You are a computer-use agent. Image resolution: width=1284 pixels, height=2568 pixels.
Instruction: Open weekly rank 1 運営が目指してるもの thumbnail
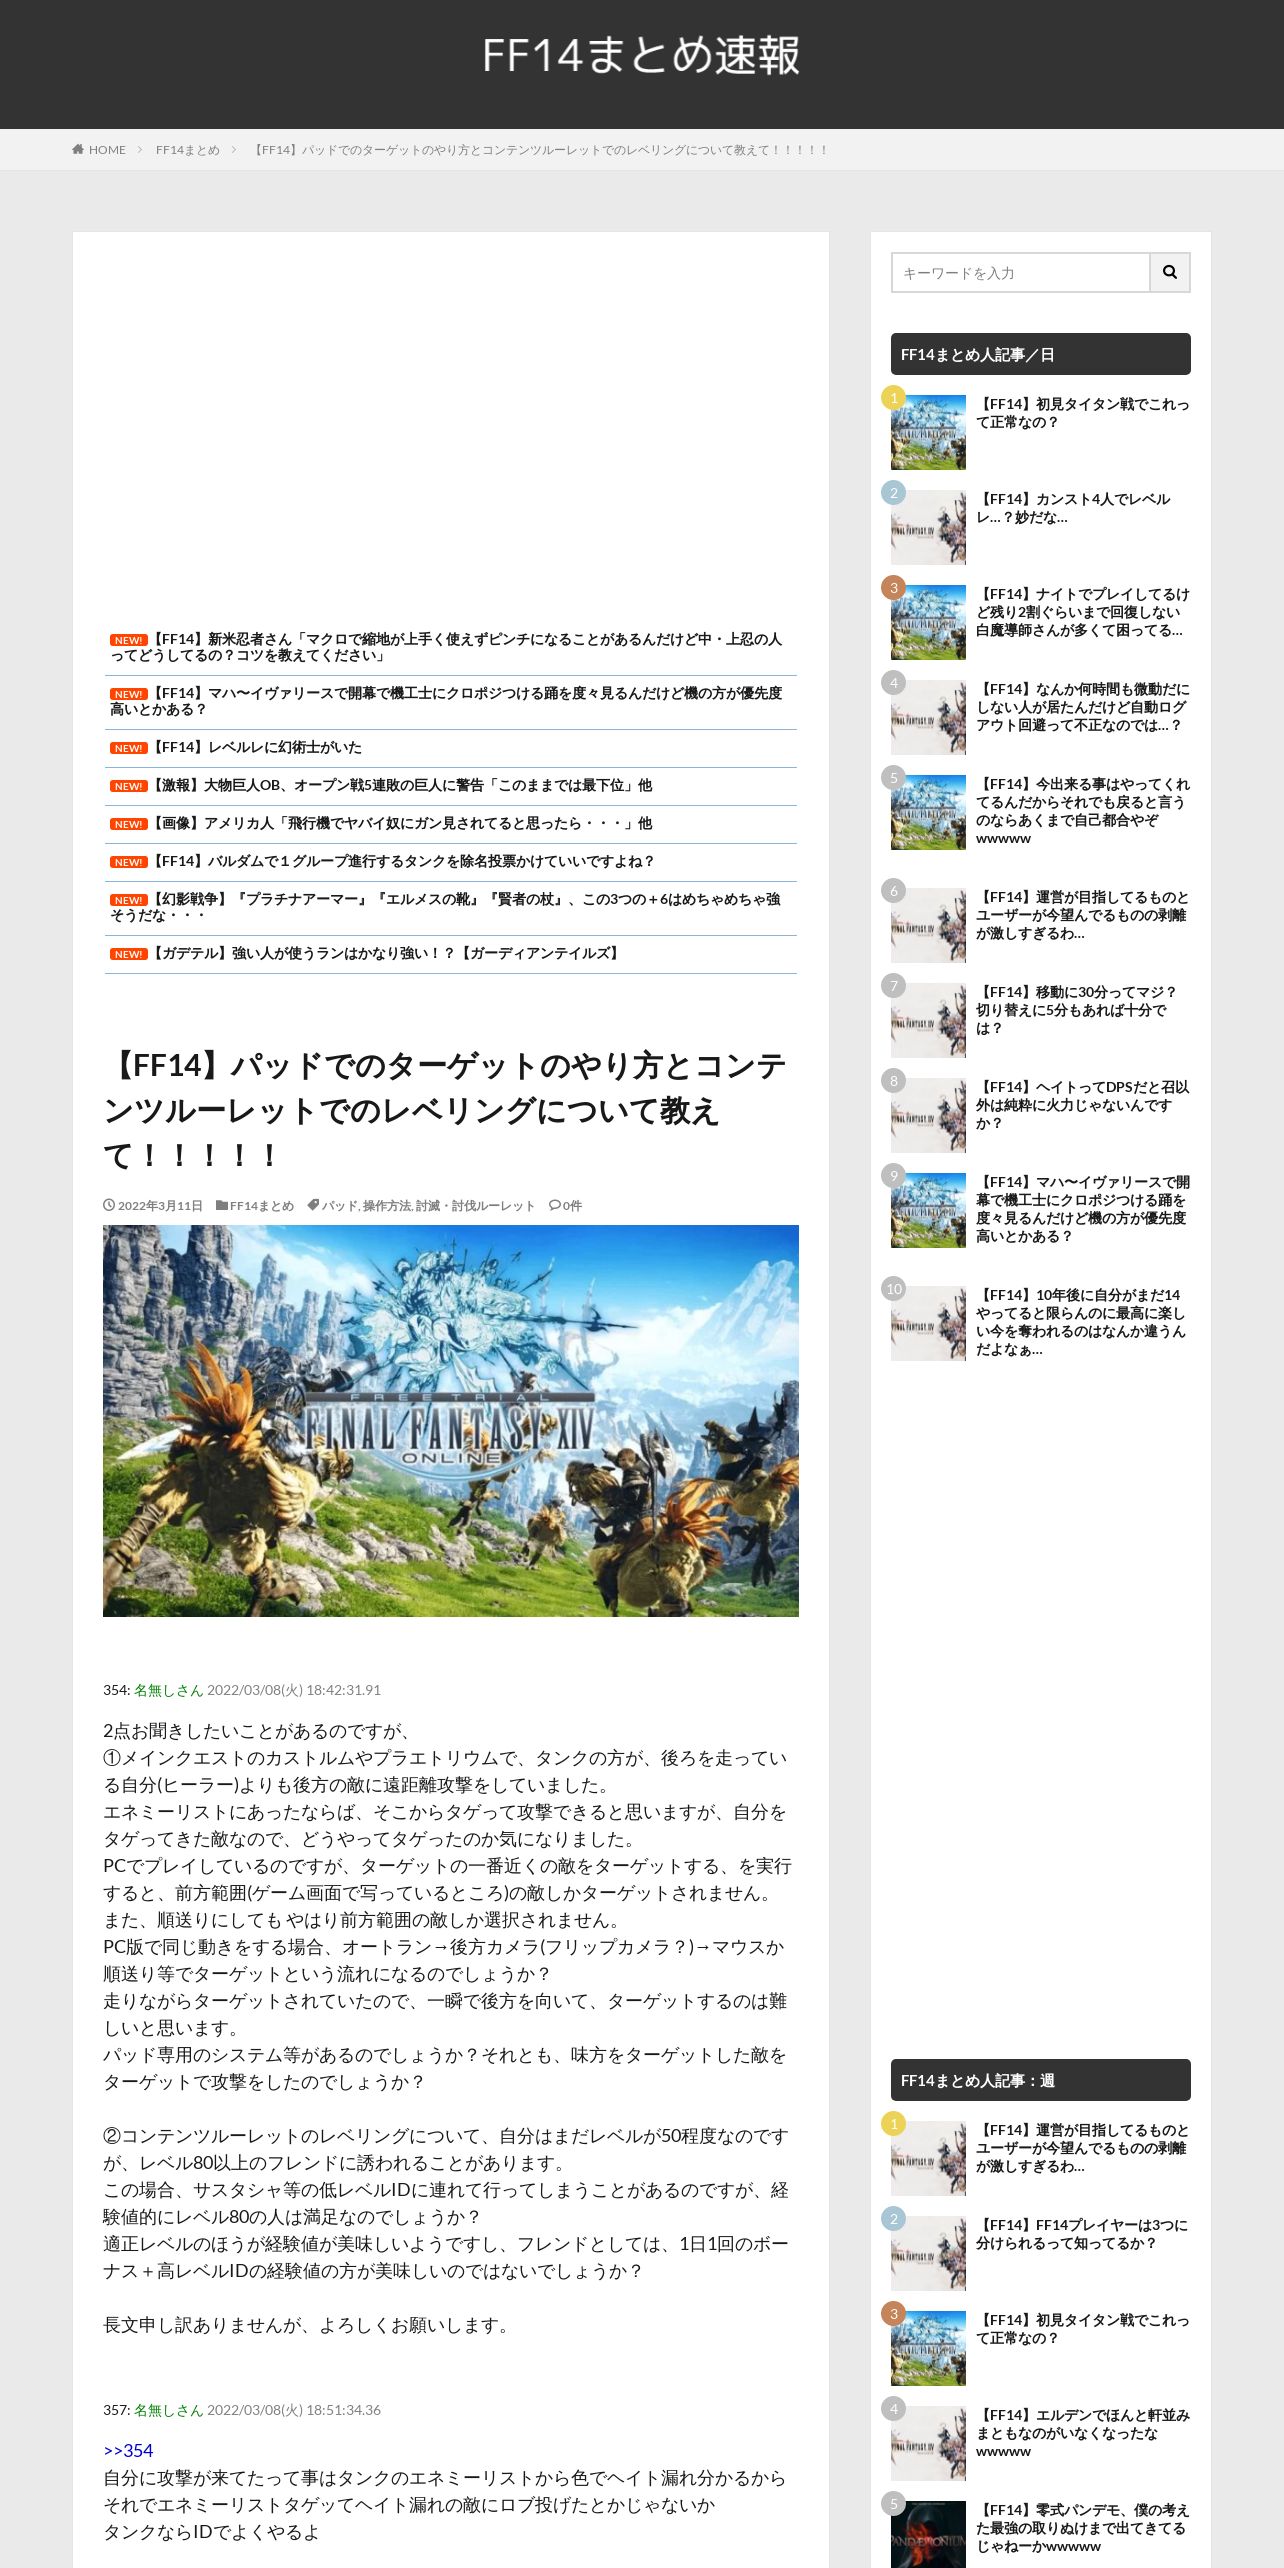click(928, 2158)
